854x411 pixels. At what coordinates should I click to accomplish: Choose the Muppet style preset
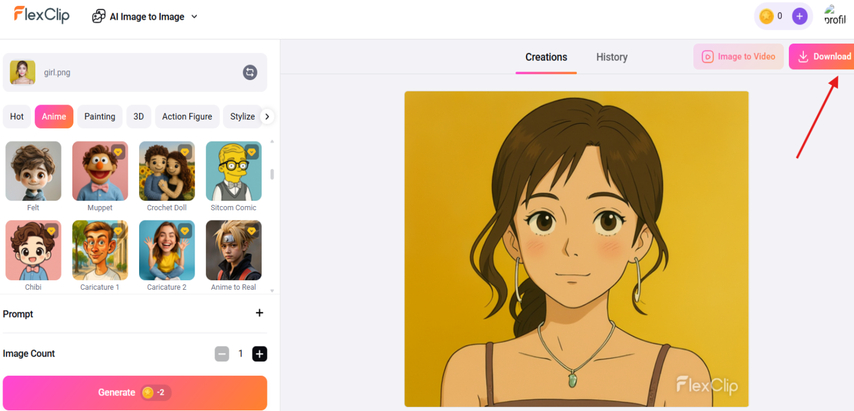pos(100,171)
